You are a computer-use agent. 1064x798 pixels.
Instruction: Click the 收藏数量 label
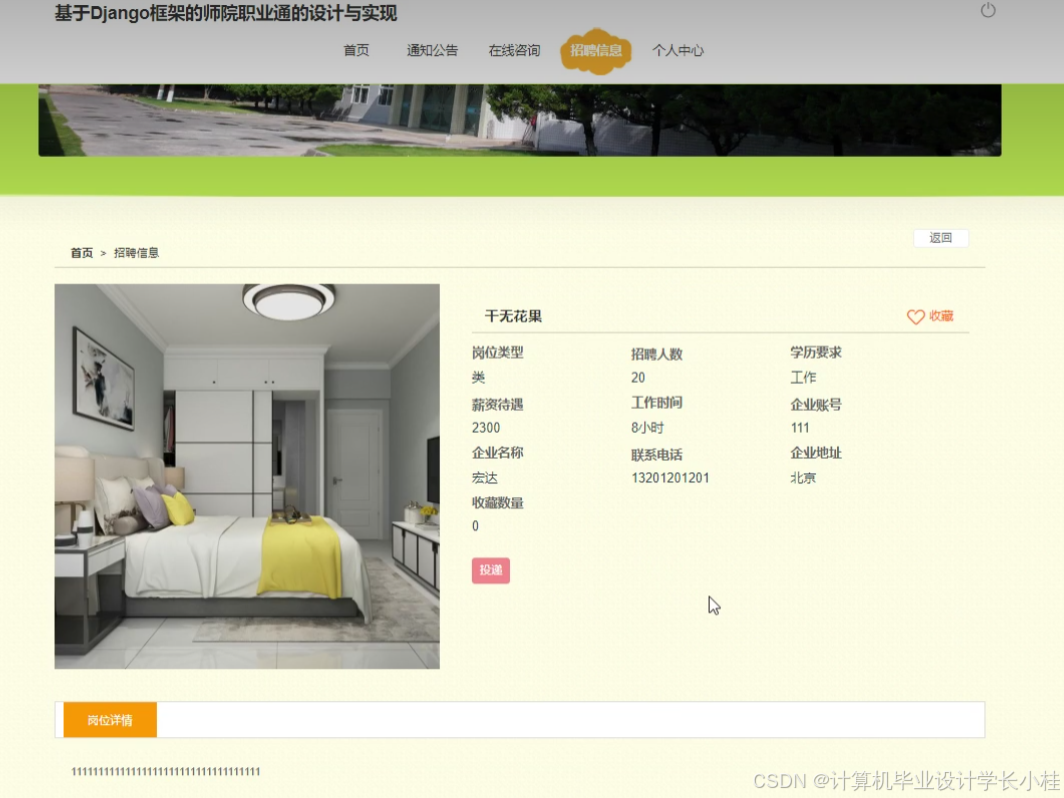(497, 503)
